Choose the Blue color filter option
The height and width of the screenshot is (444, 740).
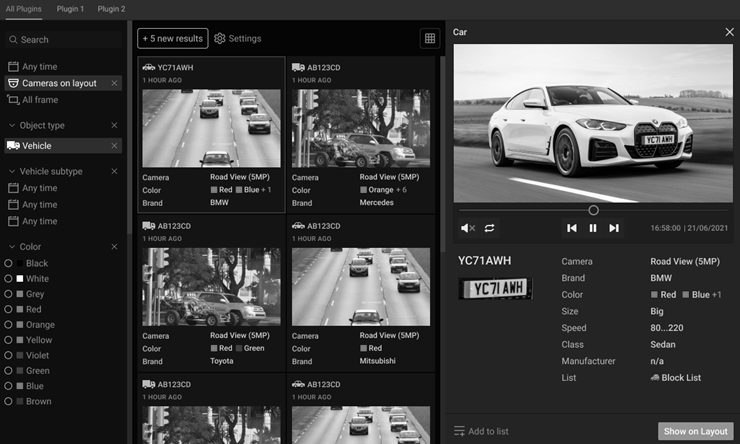(9, 386)
